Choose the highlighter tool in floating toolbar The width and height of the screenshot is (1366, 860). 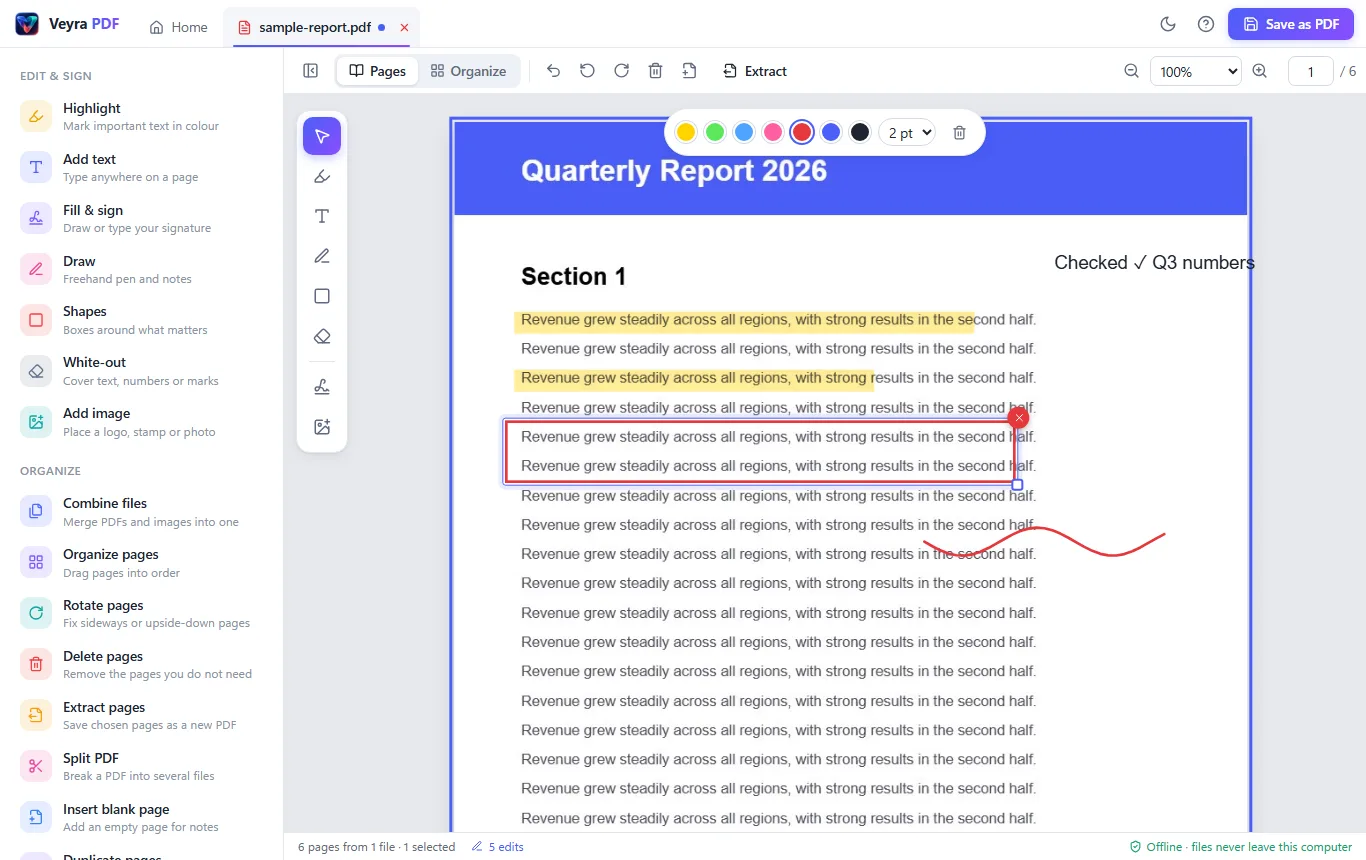click(322, 176)
